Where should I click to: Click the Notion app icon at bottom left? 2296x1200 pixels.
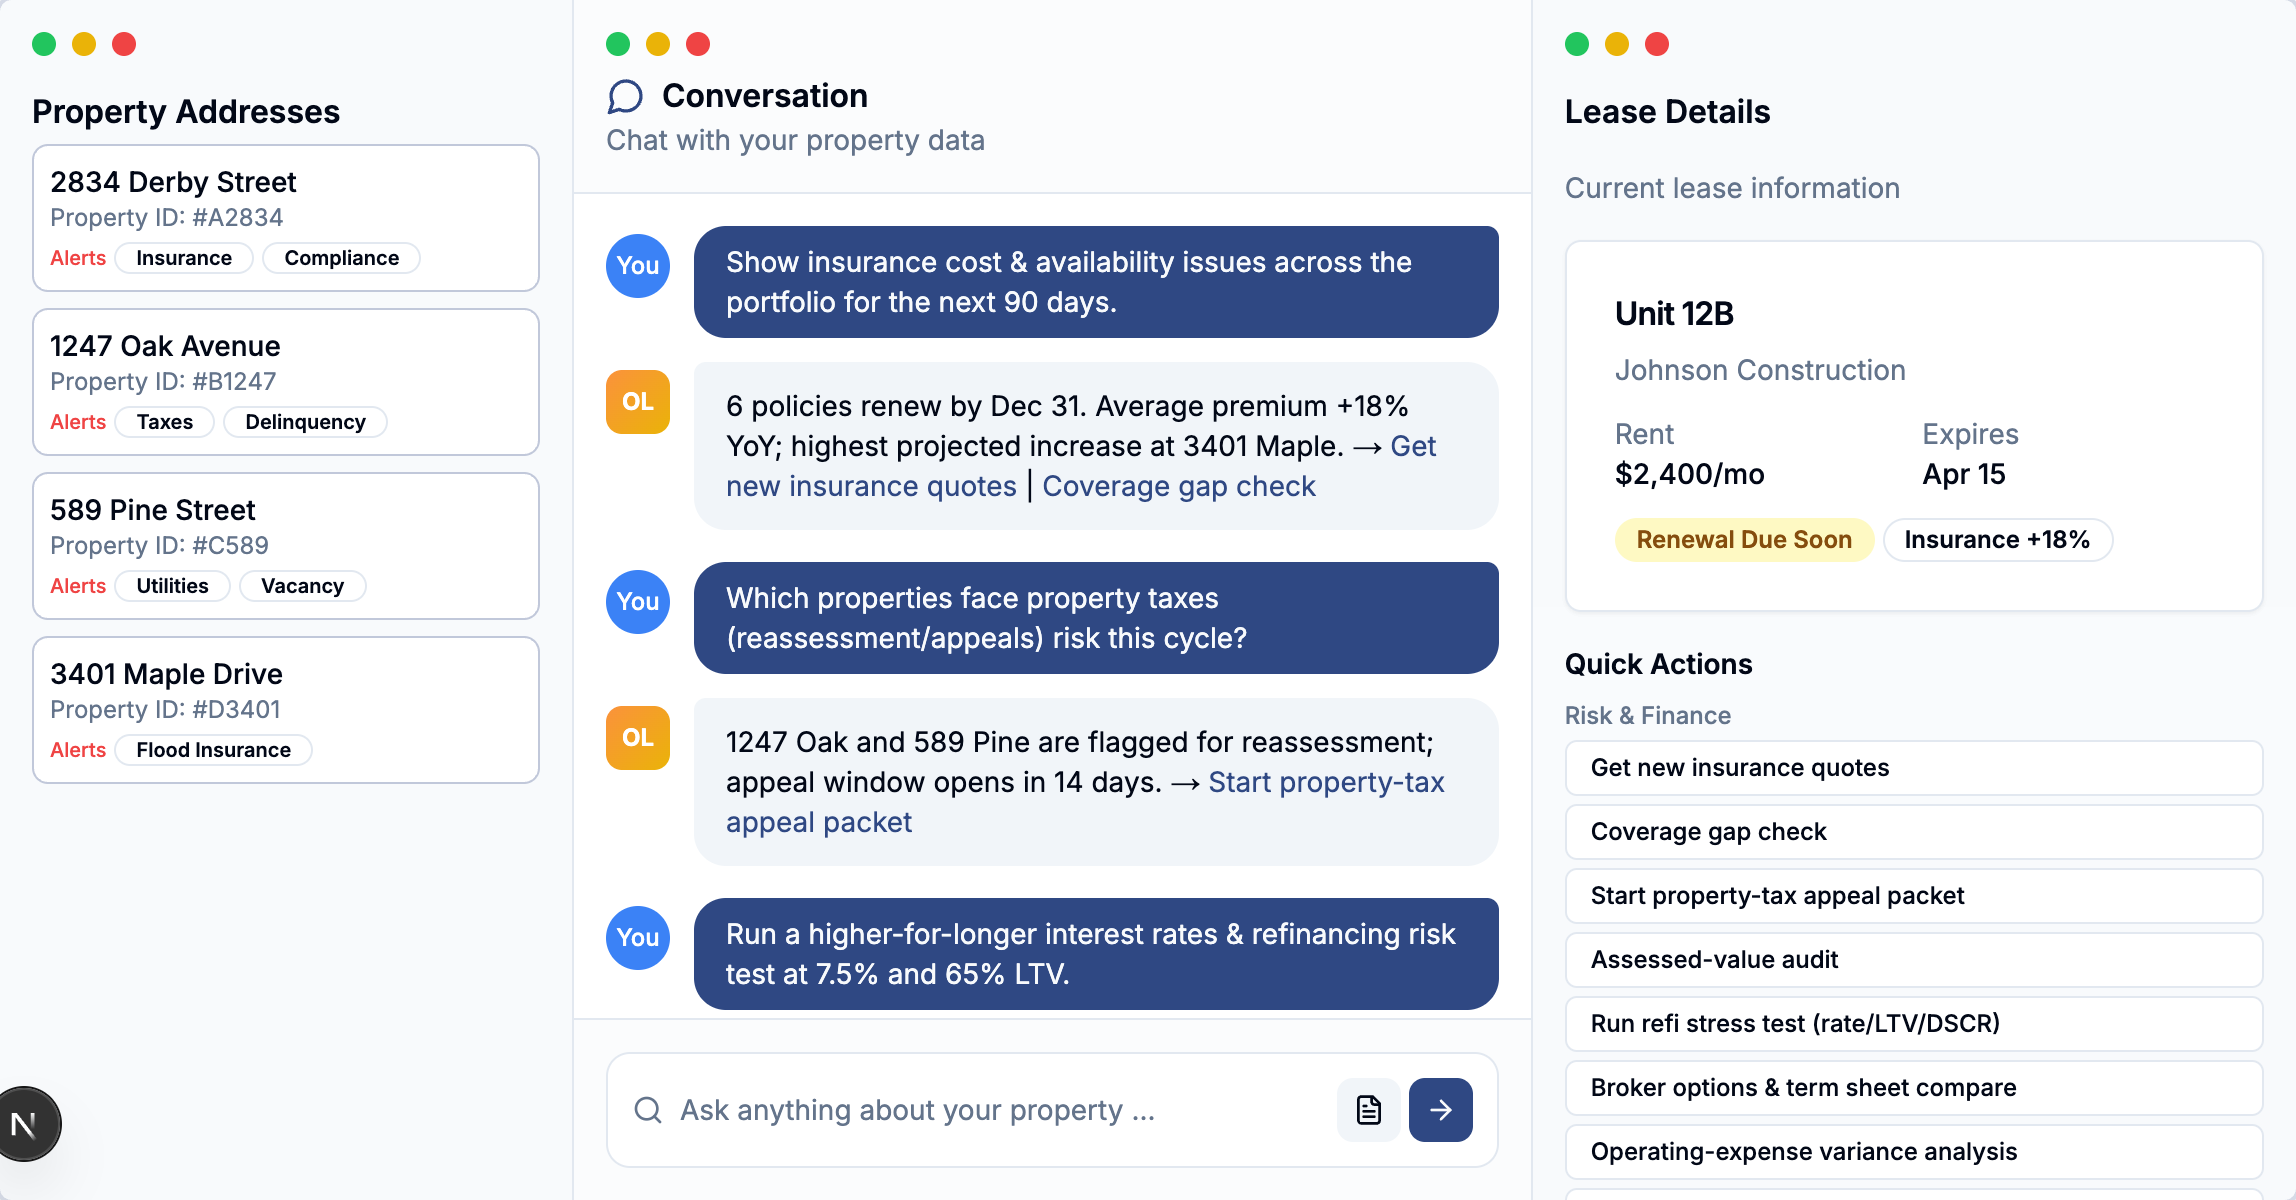25,1122
